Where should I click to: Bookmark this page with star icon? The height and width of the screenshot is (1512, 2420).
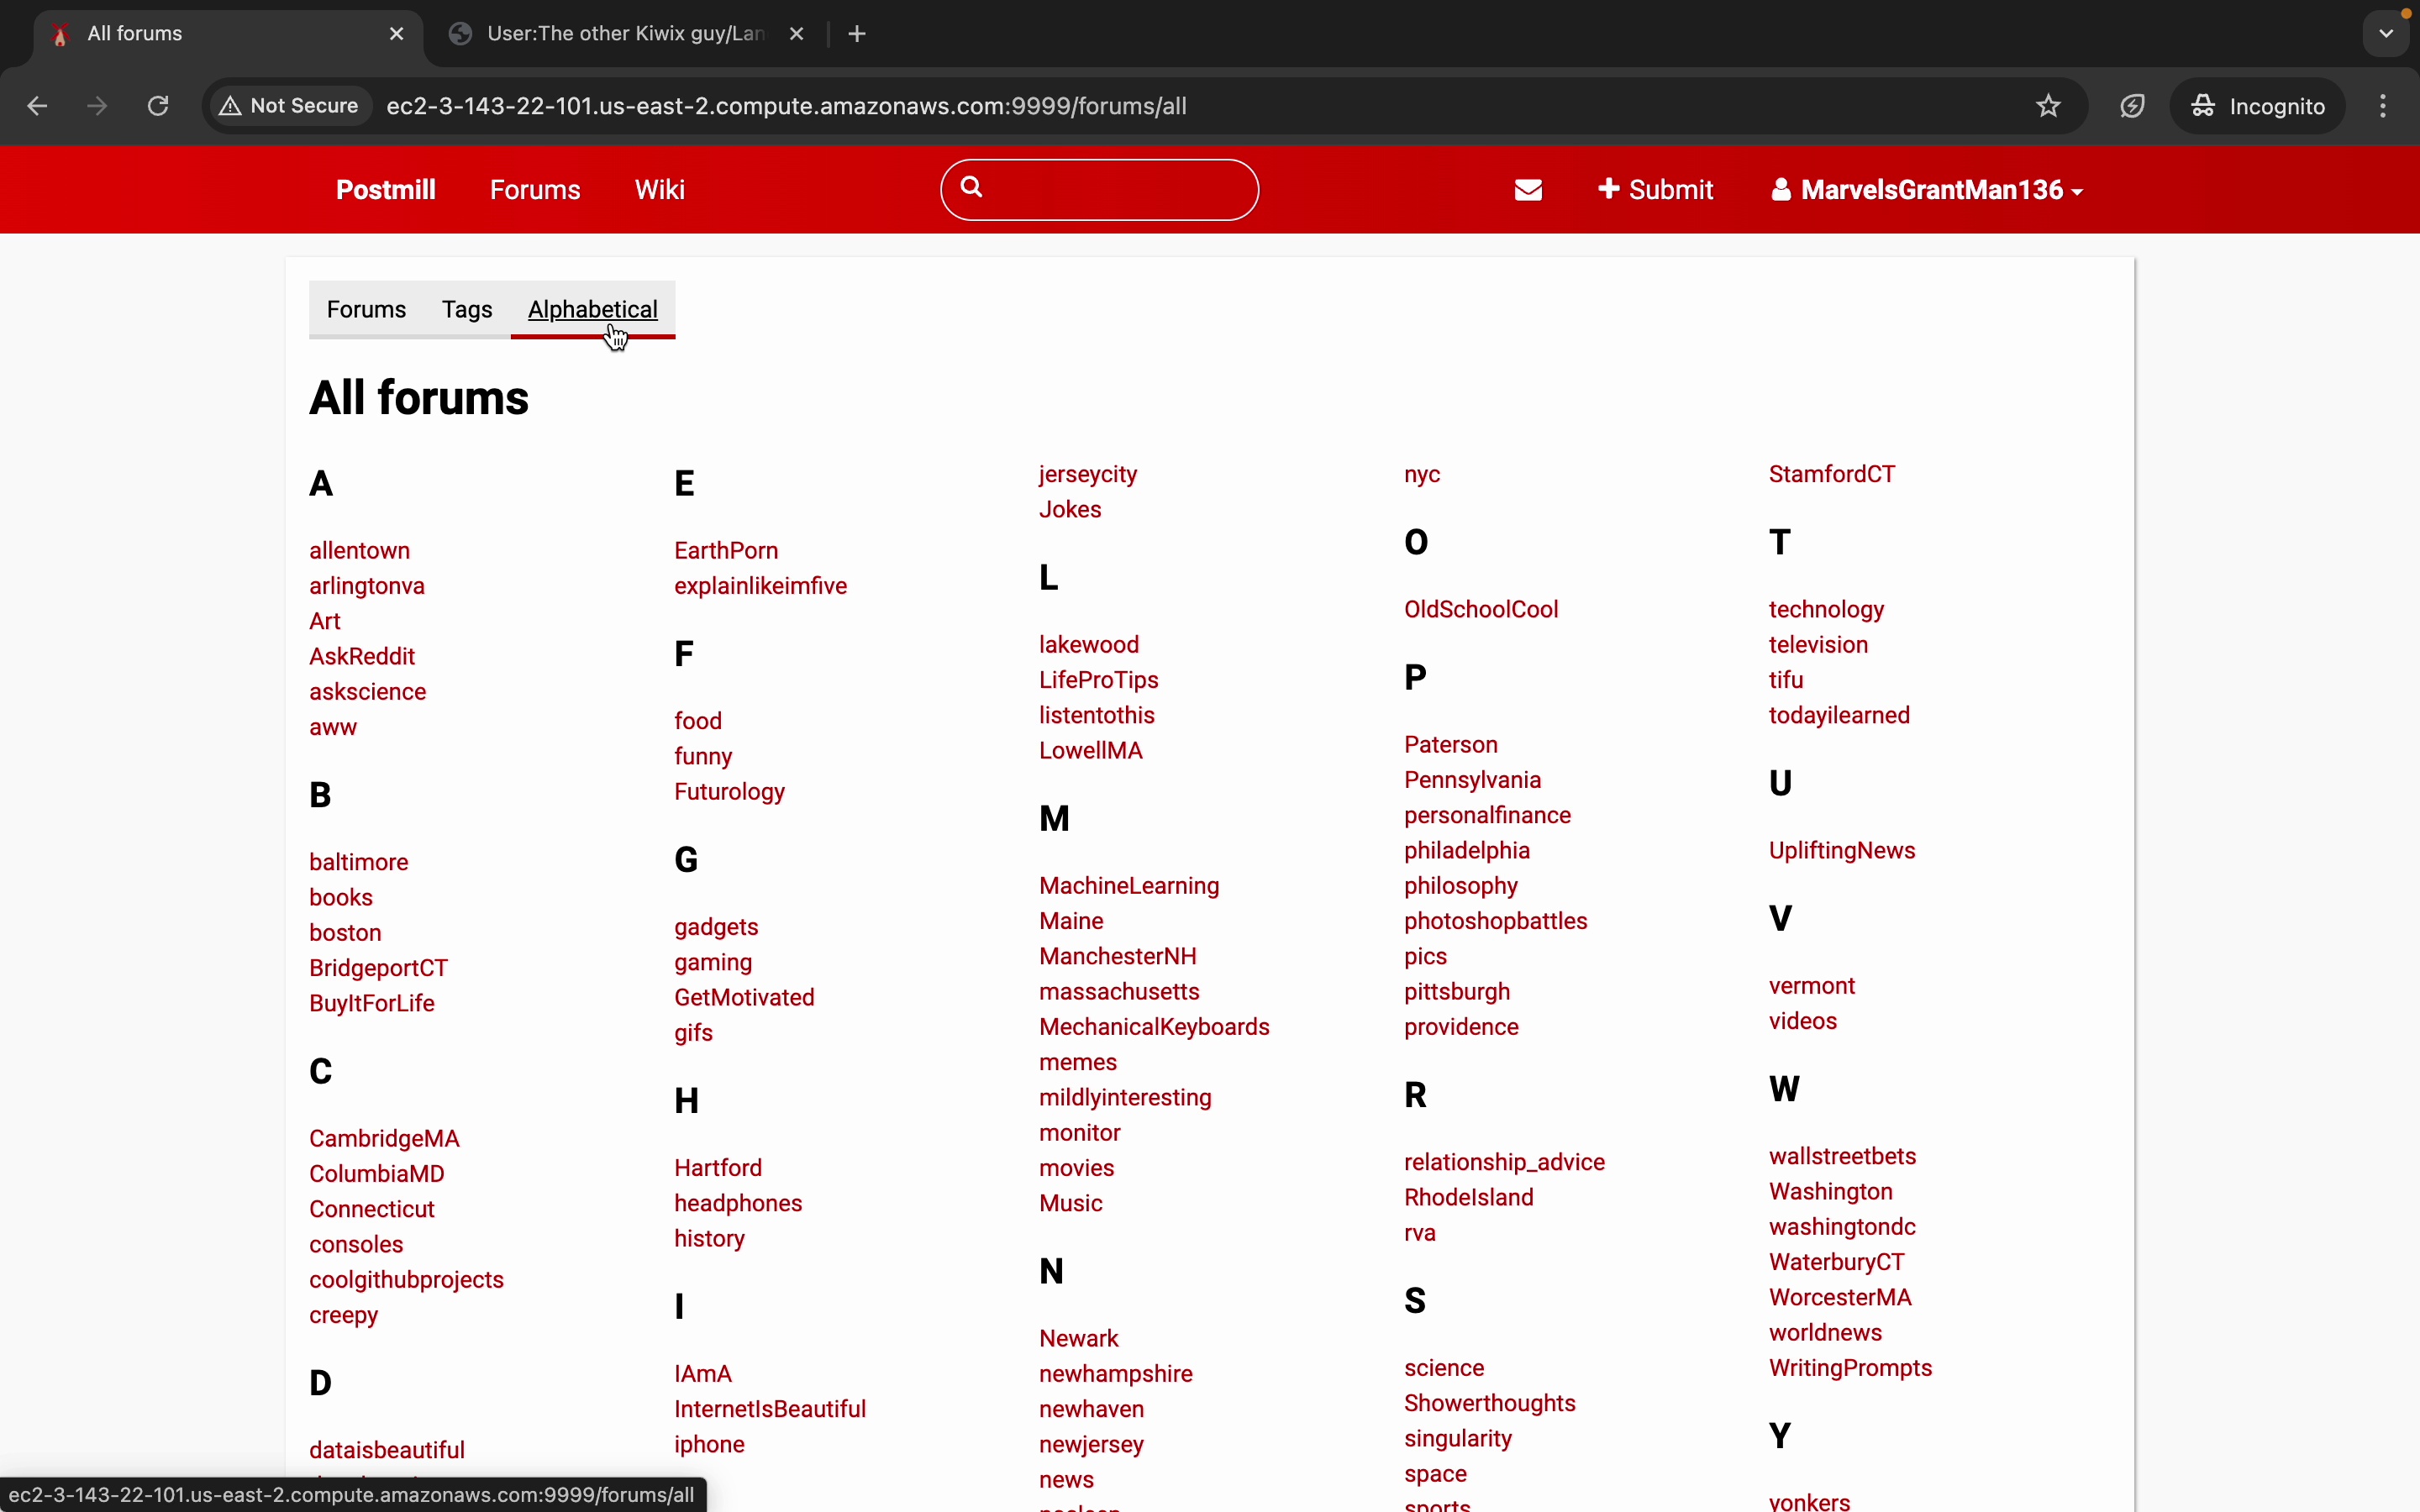(2048, 106)
